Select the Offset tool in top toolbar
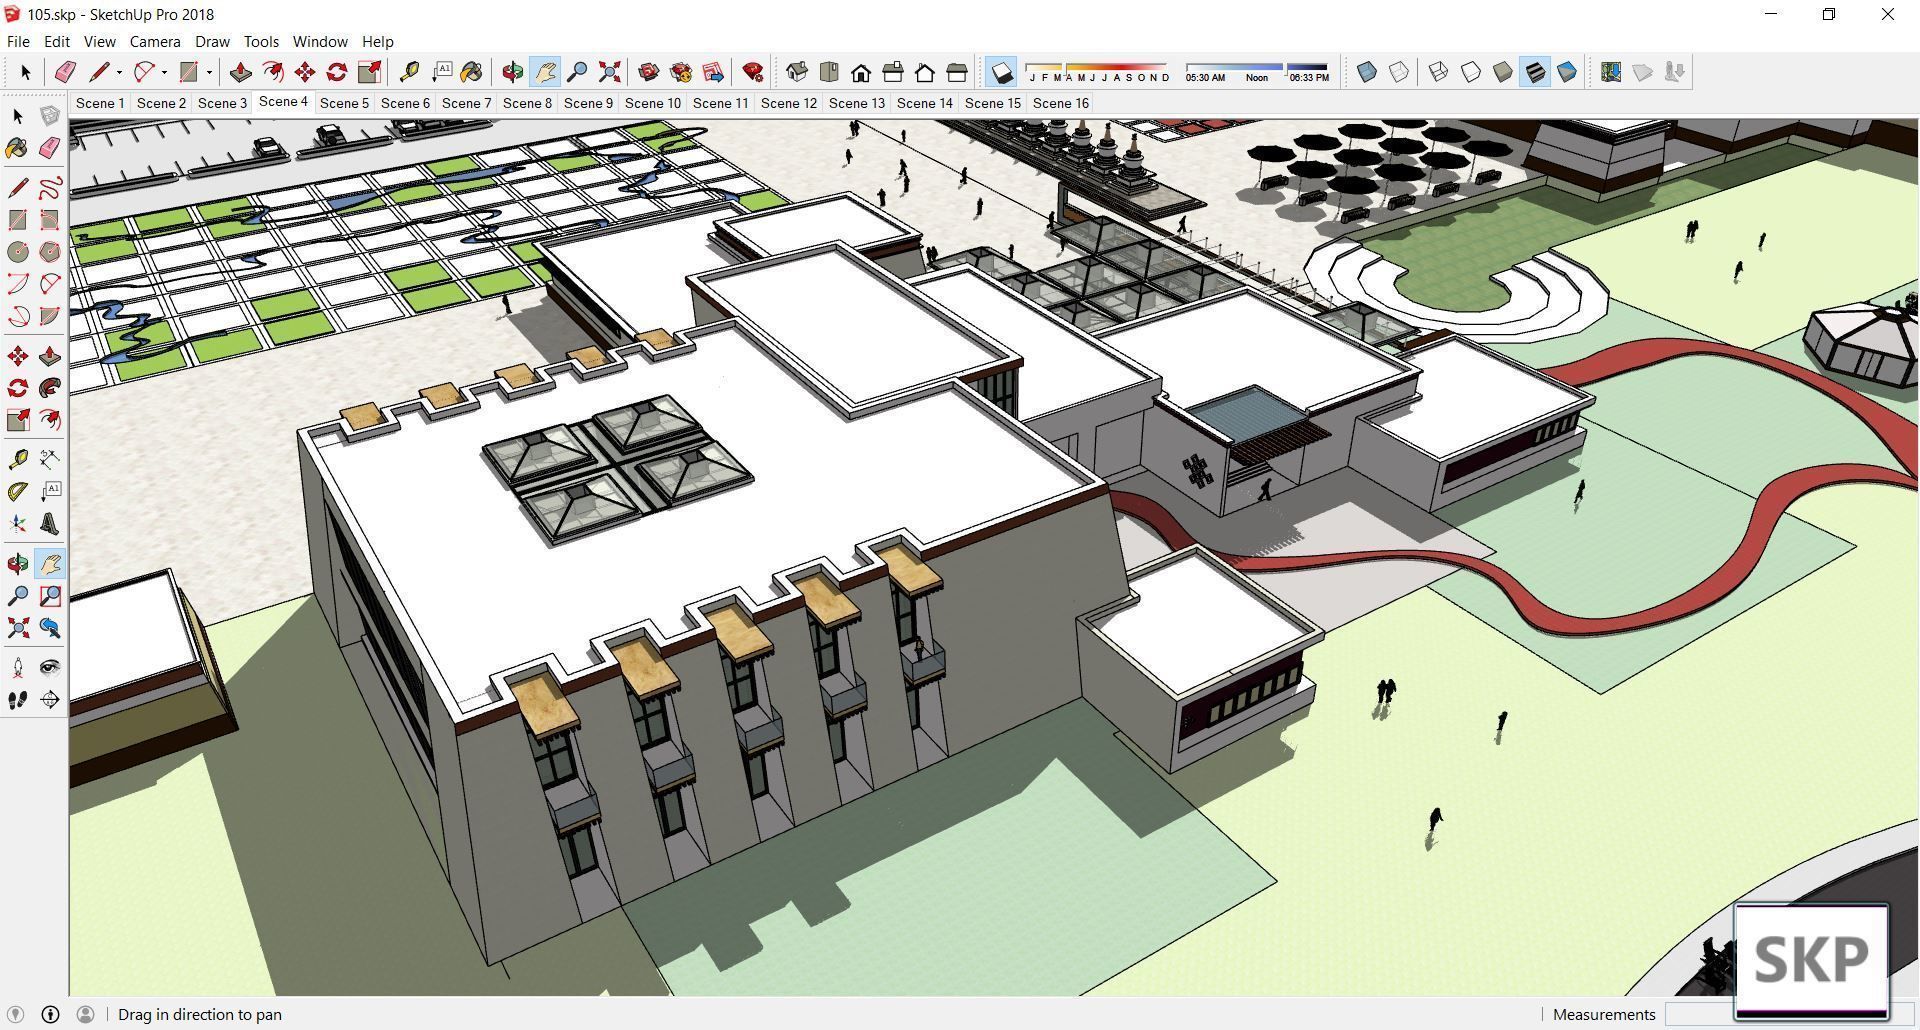The width and height of the screenshot is (1920, 1030). click(272, 72)
